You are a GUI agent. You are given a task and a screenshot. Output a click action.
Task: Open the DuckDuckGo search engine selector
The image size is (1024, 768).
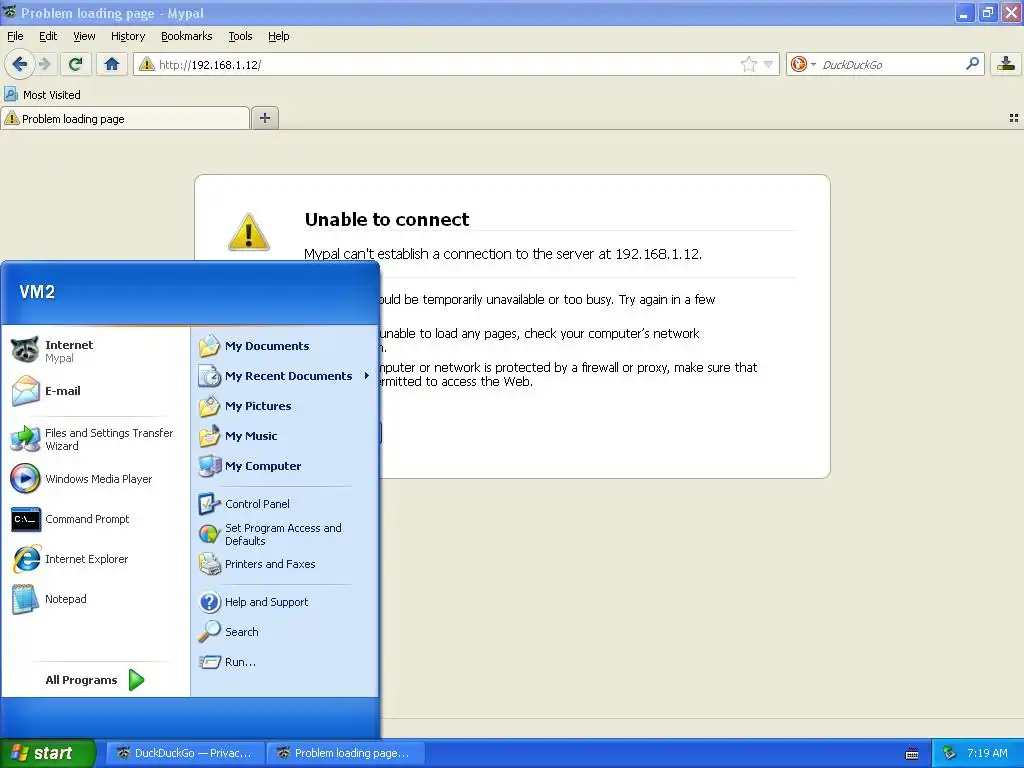803,64
